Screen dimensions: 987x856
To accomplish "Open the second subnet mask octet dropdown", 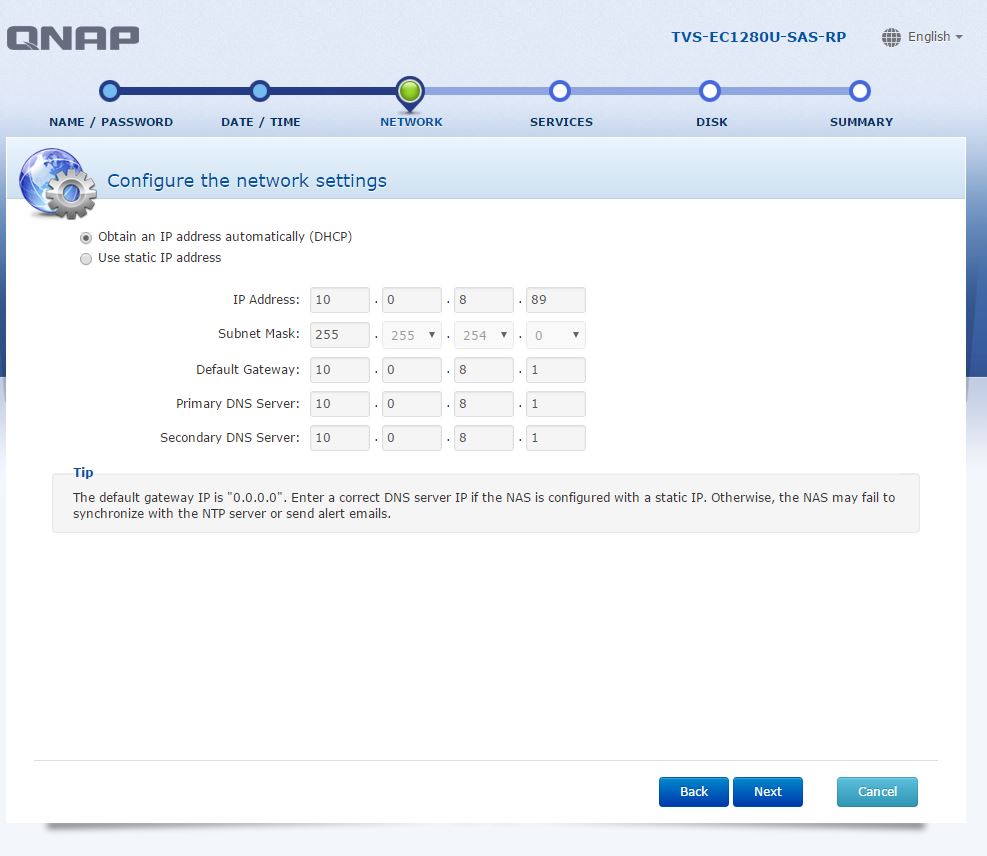I will (x=412, y=335).
